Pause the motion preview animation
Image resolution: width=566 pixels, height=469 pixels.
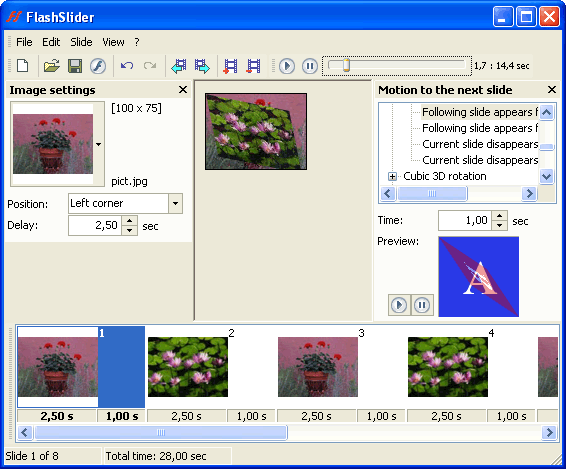(422, 305)
